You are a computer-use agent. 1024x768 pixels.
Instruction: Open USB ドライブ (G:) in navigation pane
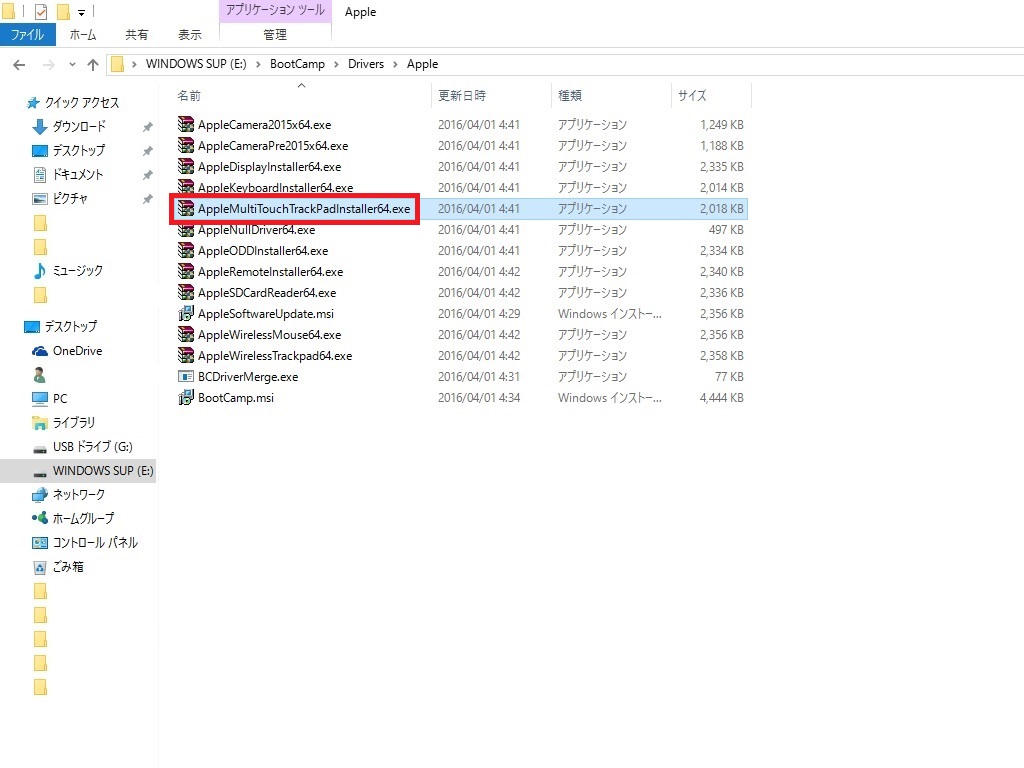coord(92,447)
